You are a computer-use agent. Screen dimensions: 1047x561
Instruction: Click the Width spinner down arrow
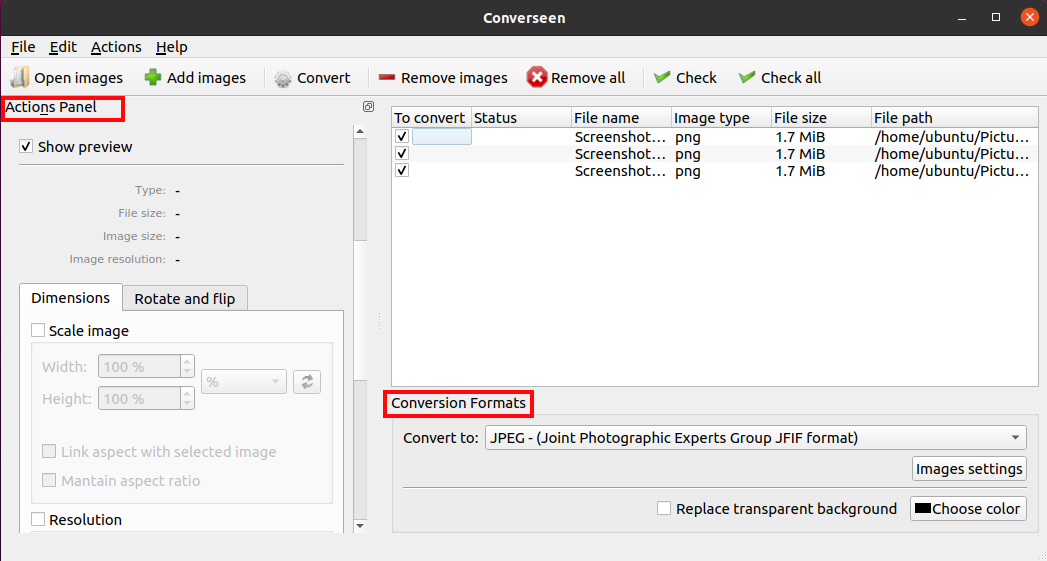[x=188, y=372]
